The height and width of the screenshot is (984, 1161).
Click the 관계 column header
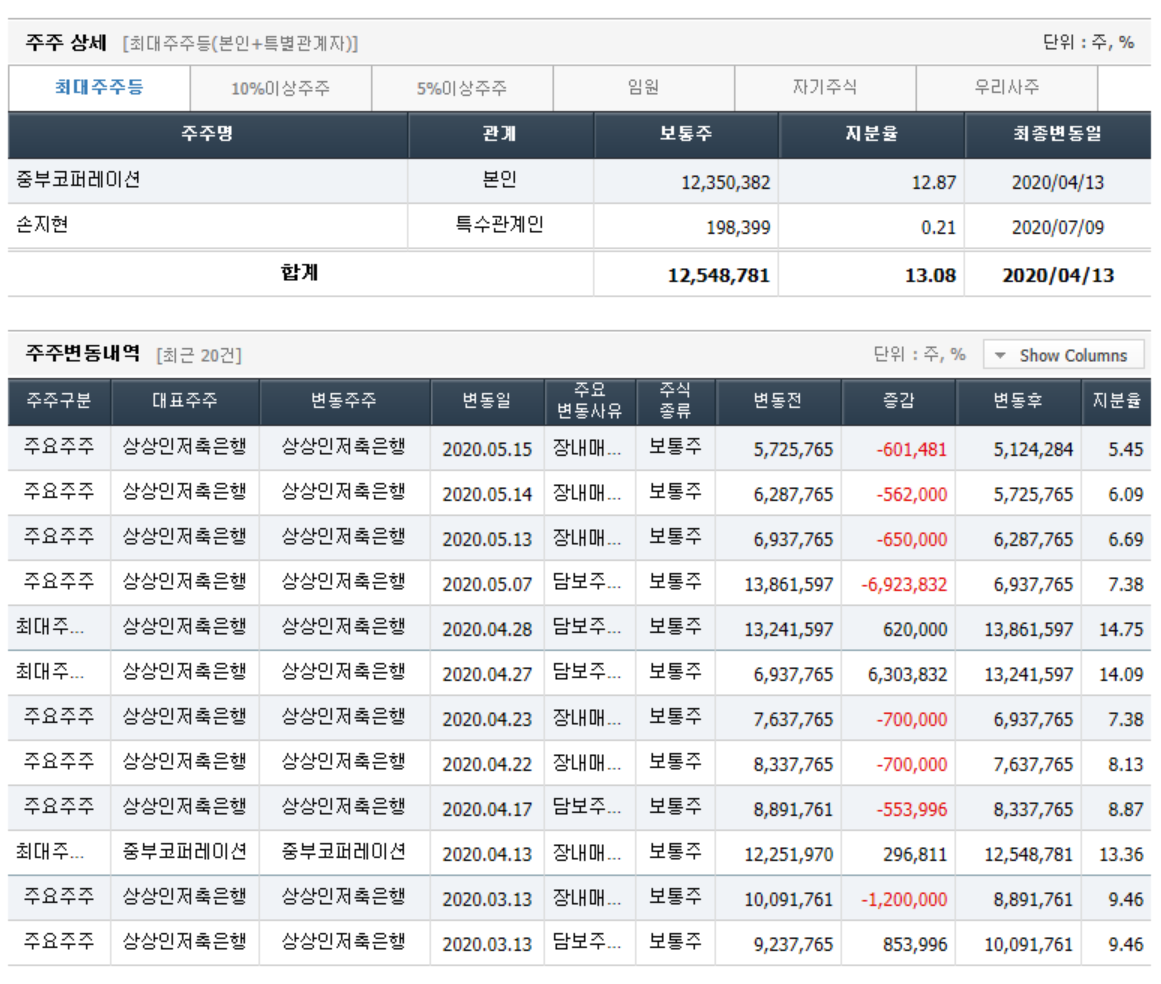pyautogui.click(x=500, y=135)
